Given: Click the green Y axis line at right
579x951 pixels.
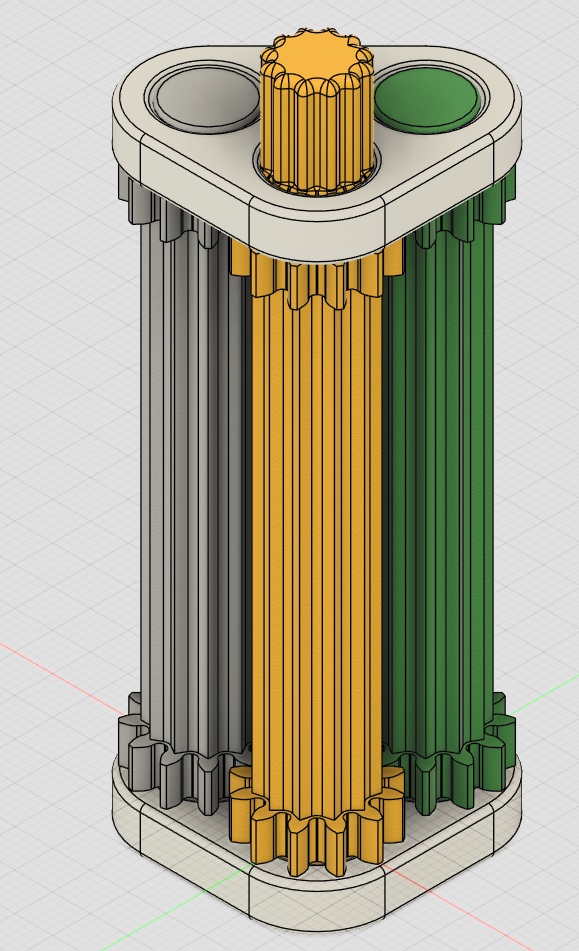Looking at the screenshot, I should tap(546, 690).
